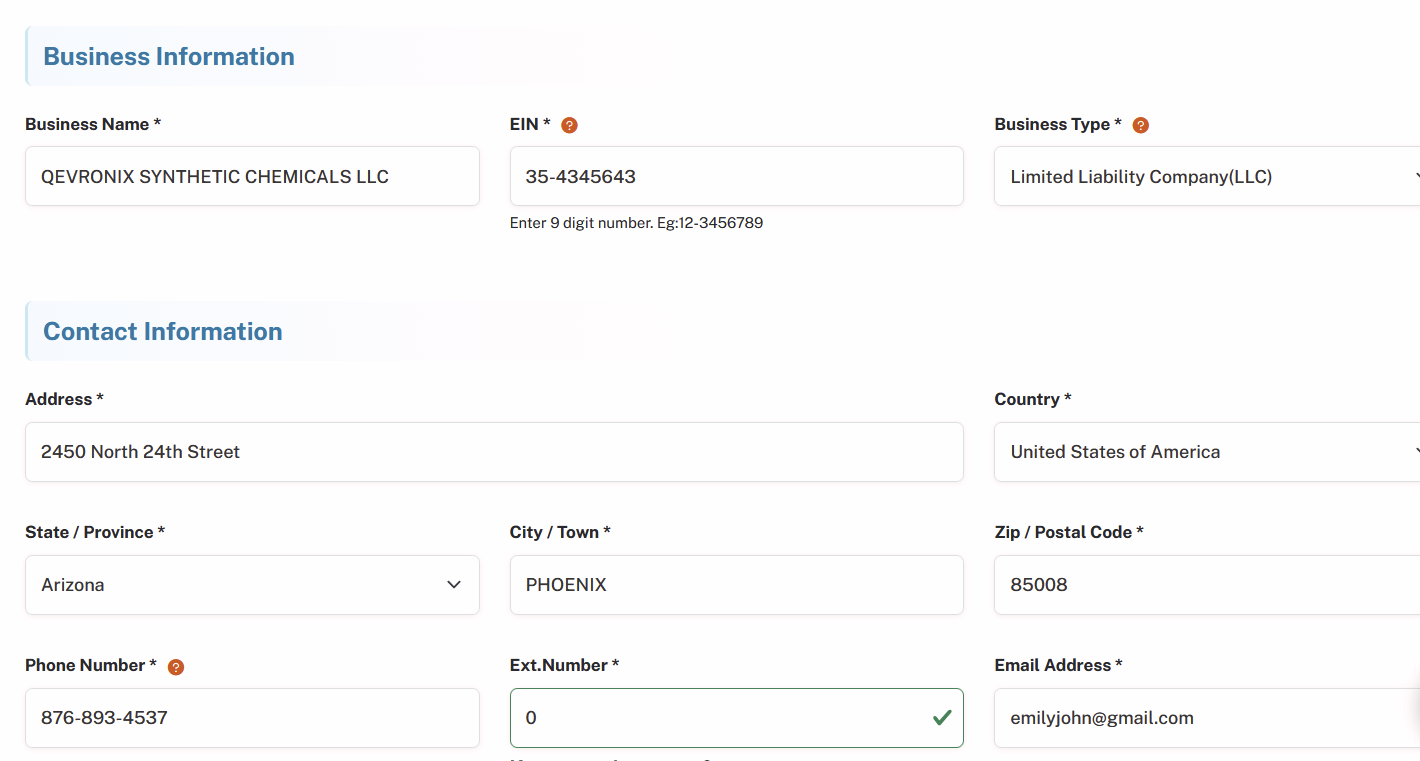Edit the Phone Number field 876-893-4537
This screenshot has height=761, width=1420.
tap(252, 718)
